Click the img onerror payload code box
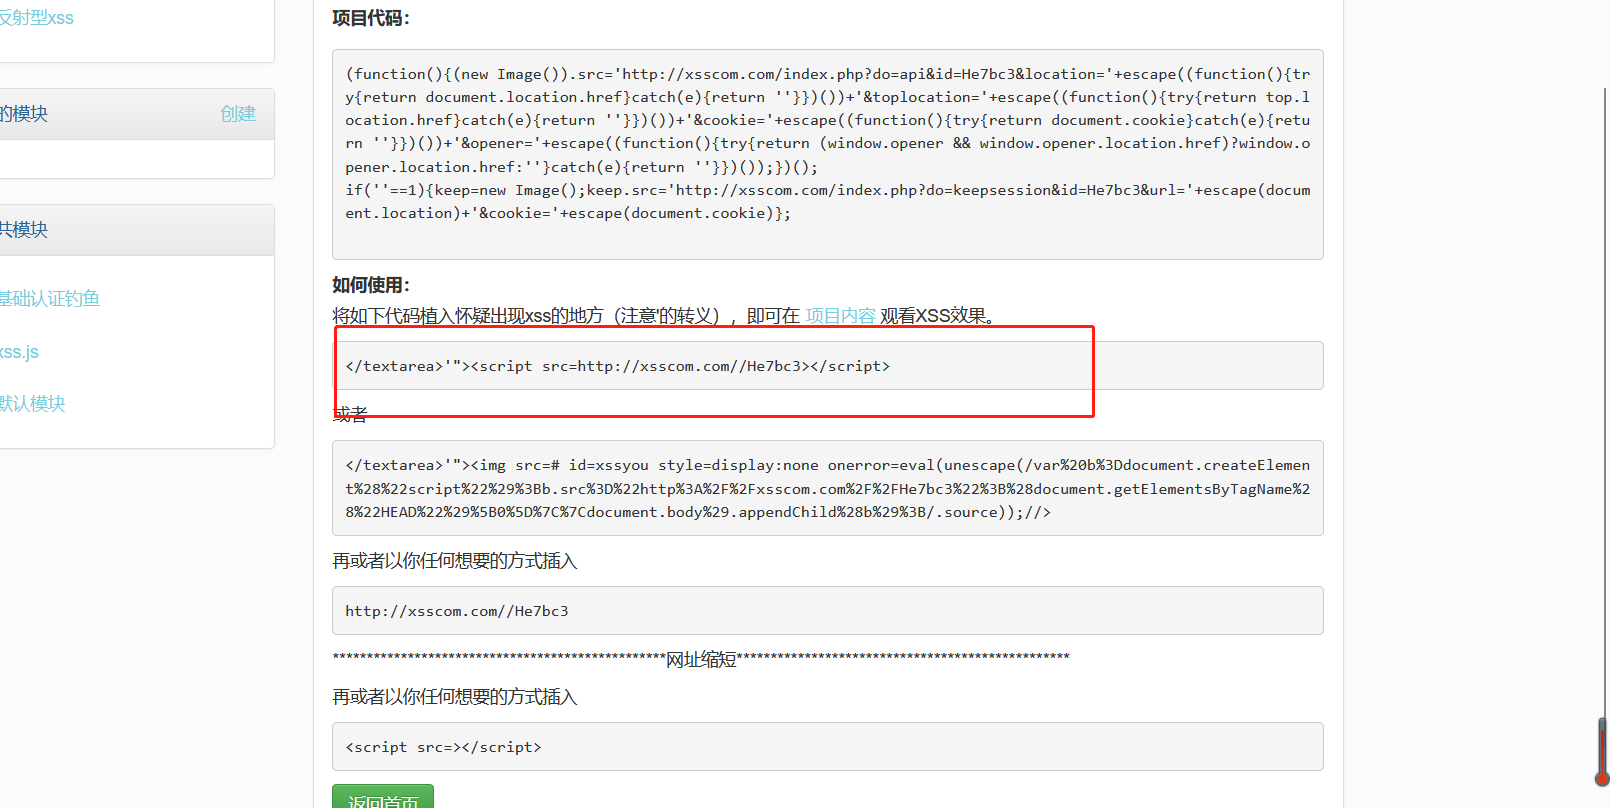Viewport: 1610px width, 808px height. (827, 488)
